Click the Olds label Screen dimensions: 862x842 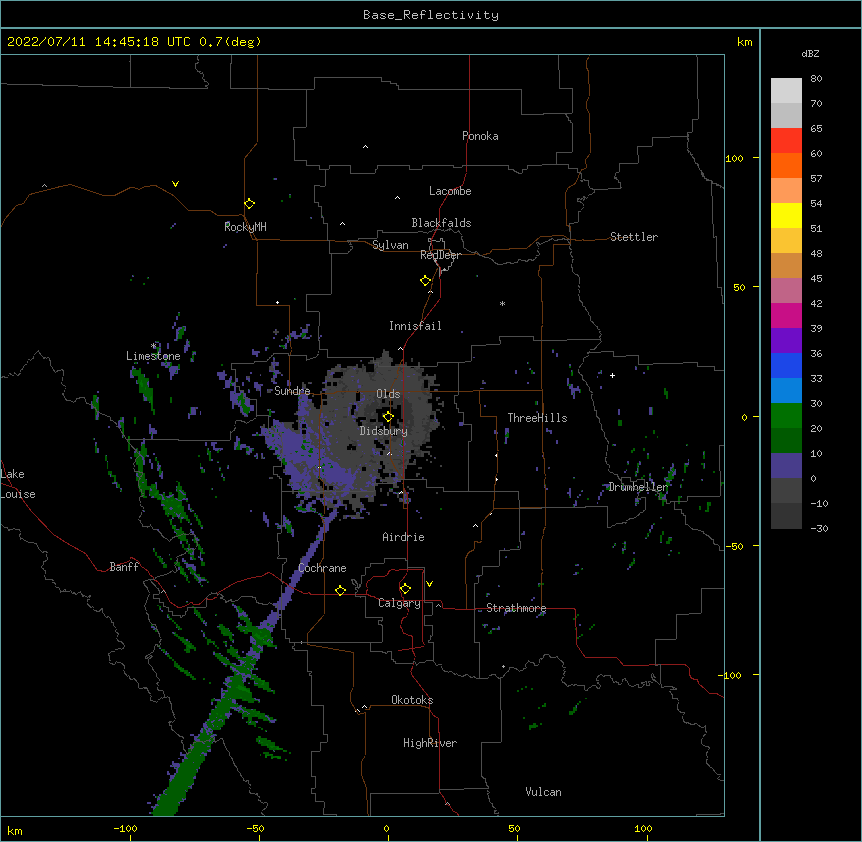pyautogui.click(x=388, y=394)
